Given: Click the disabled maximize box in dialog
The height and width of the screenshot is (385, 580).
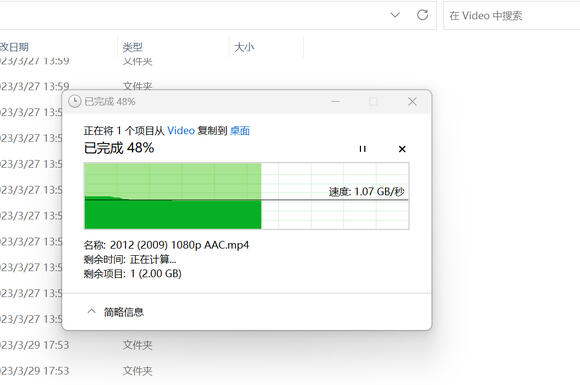Looking at the screenshot, I should 373,101.
